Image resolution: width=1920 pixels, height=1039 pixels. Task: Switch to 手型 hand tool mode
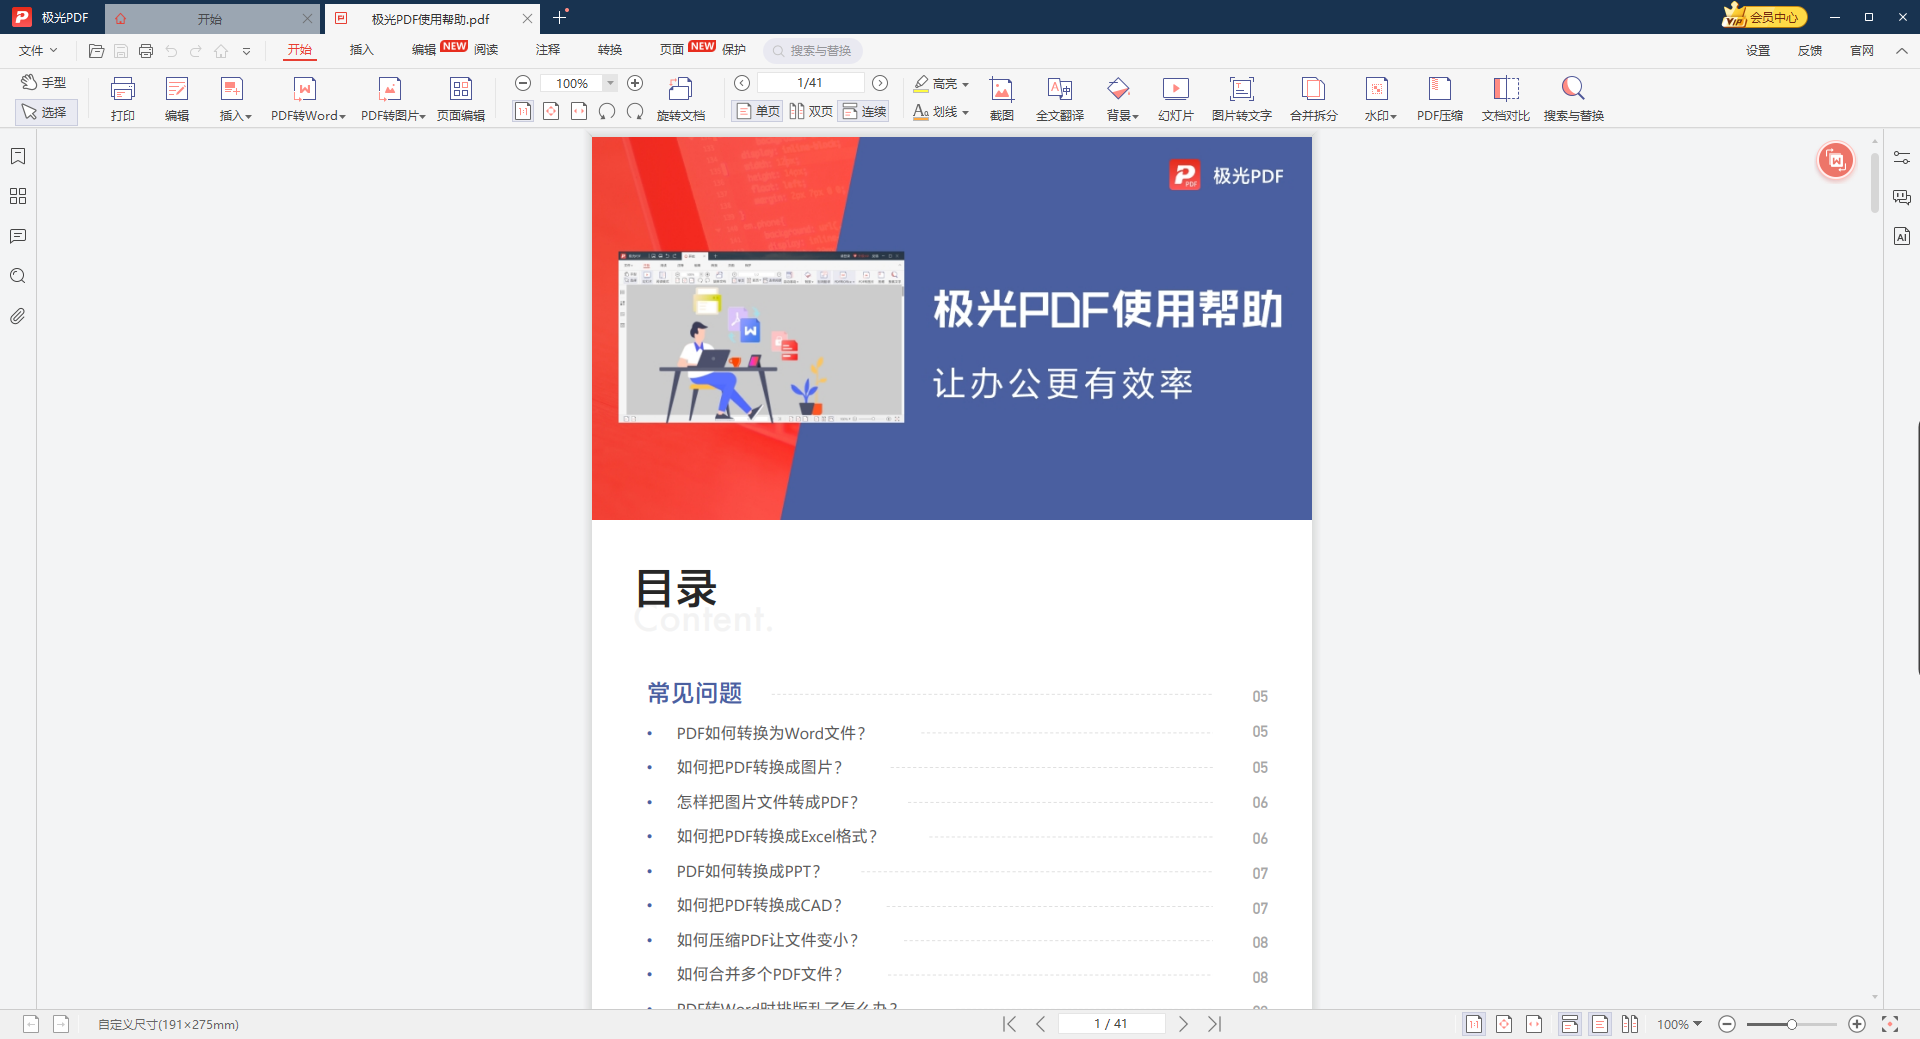tap(46, 82)
